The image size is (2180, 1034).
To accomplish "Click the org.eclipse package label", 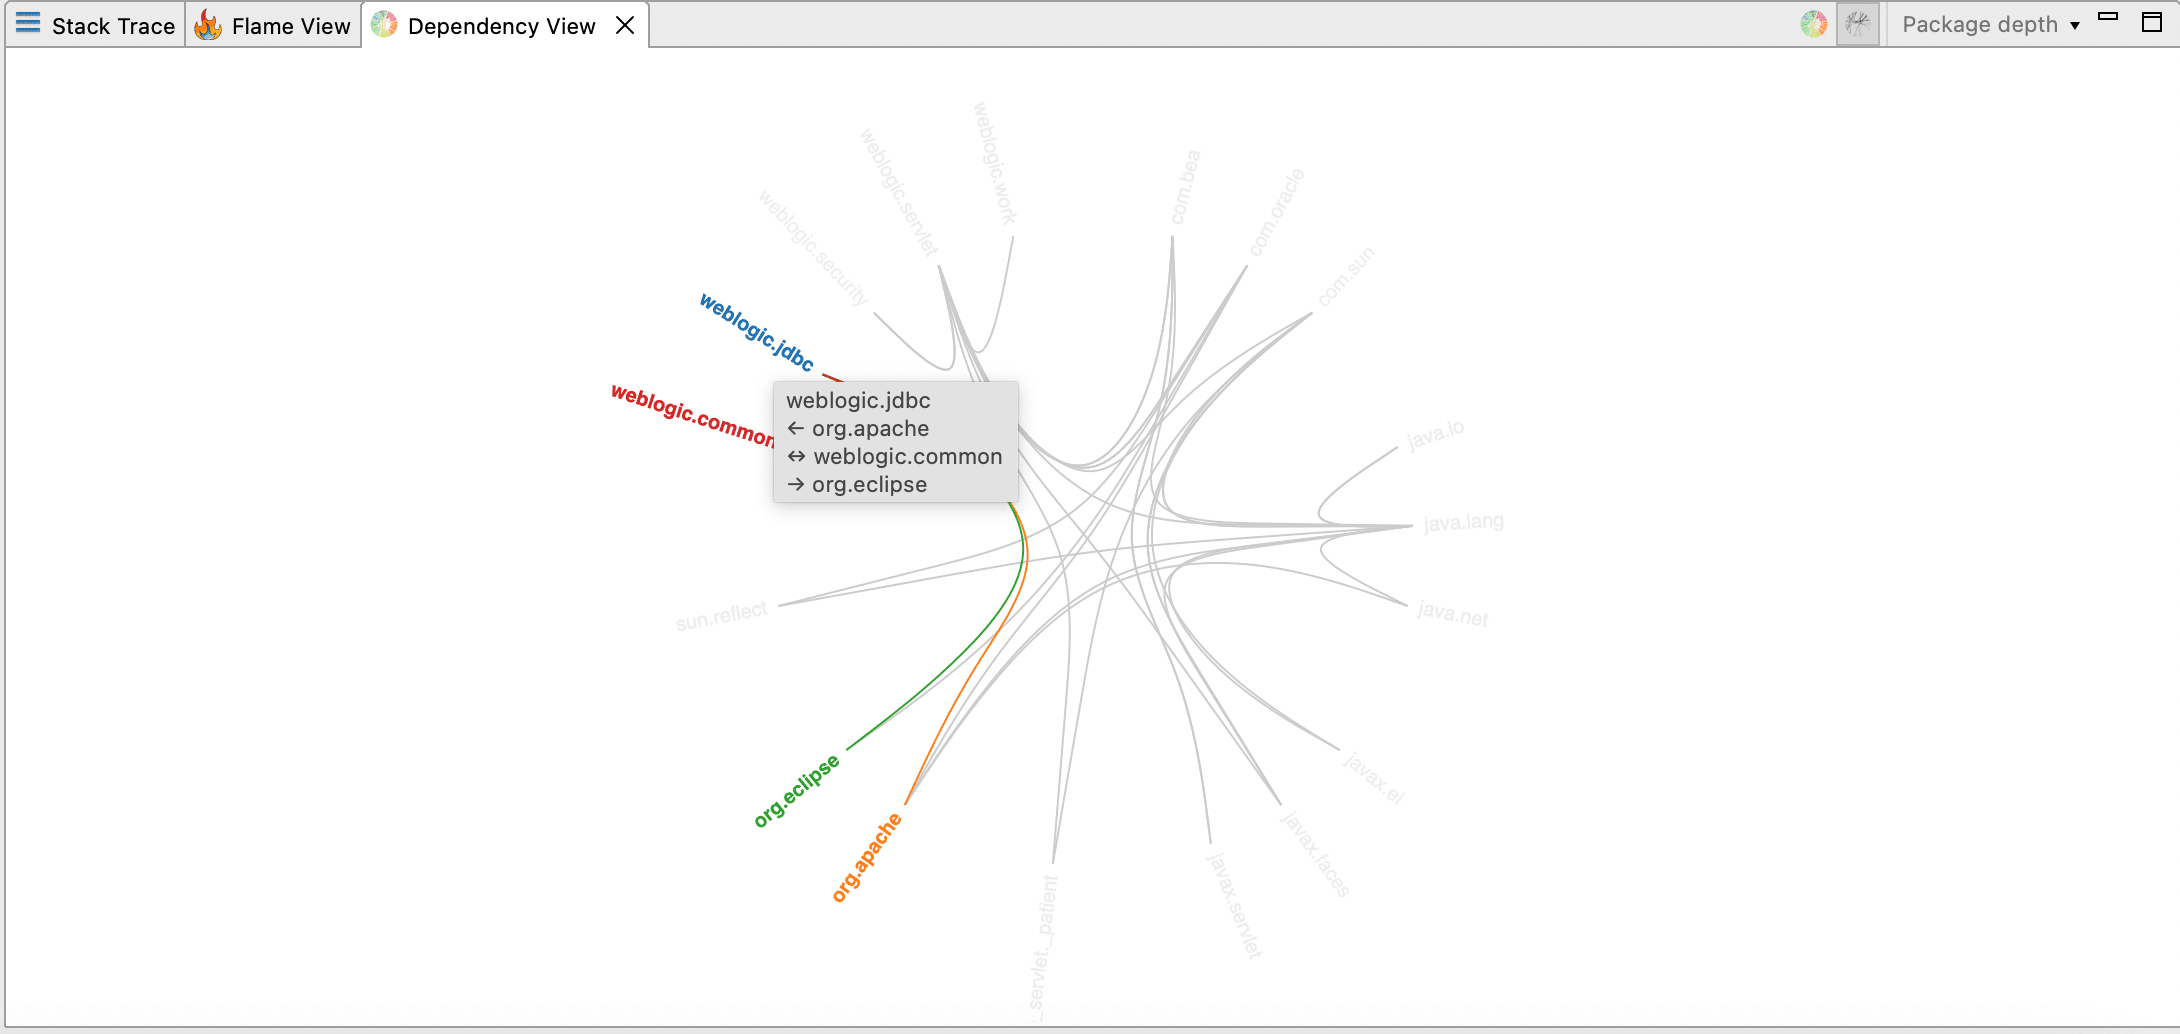I will coord(798,790).
